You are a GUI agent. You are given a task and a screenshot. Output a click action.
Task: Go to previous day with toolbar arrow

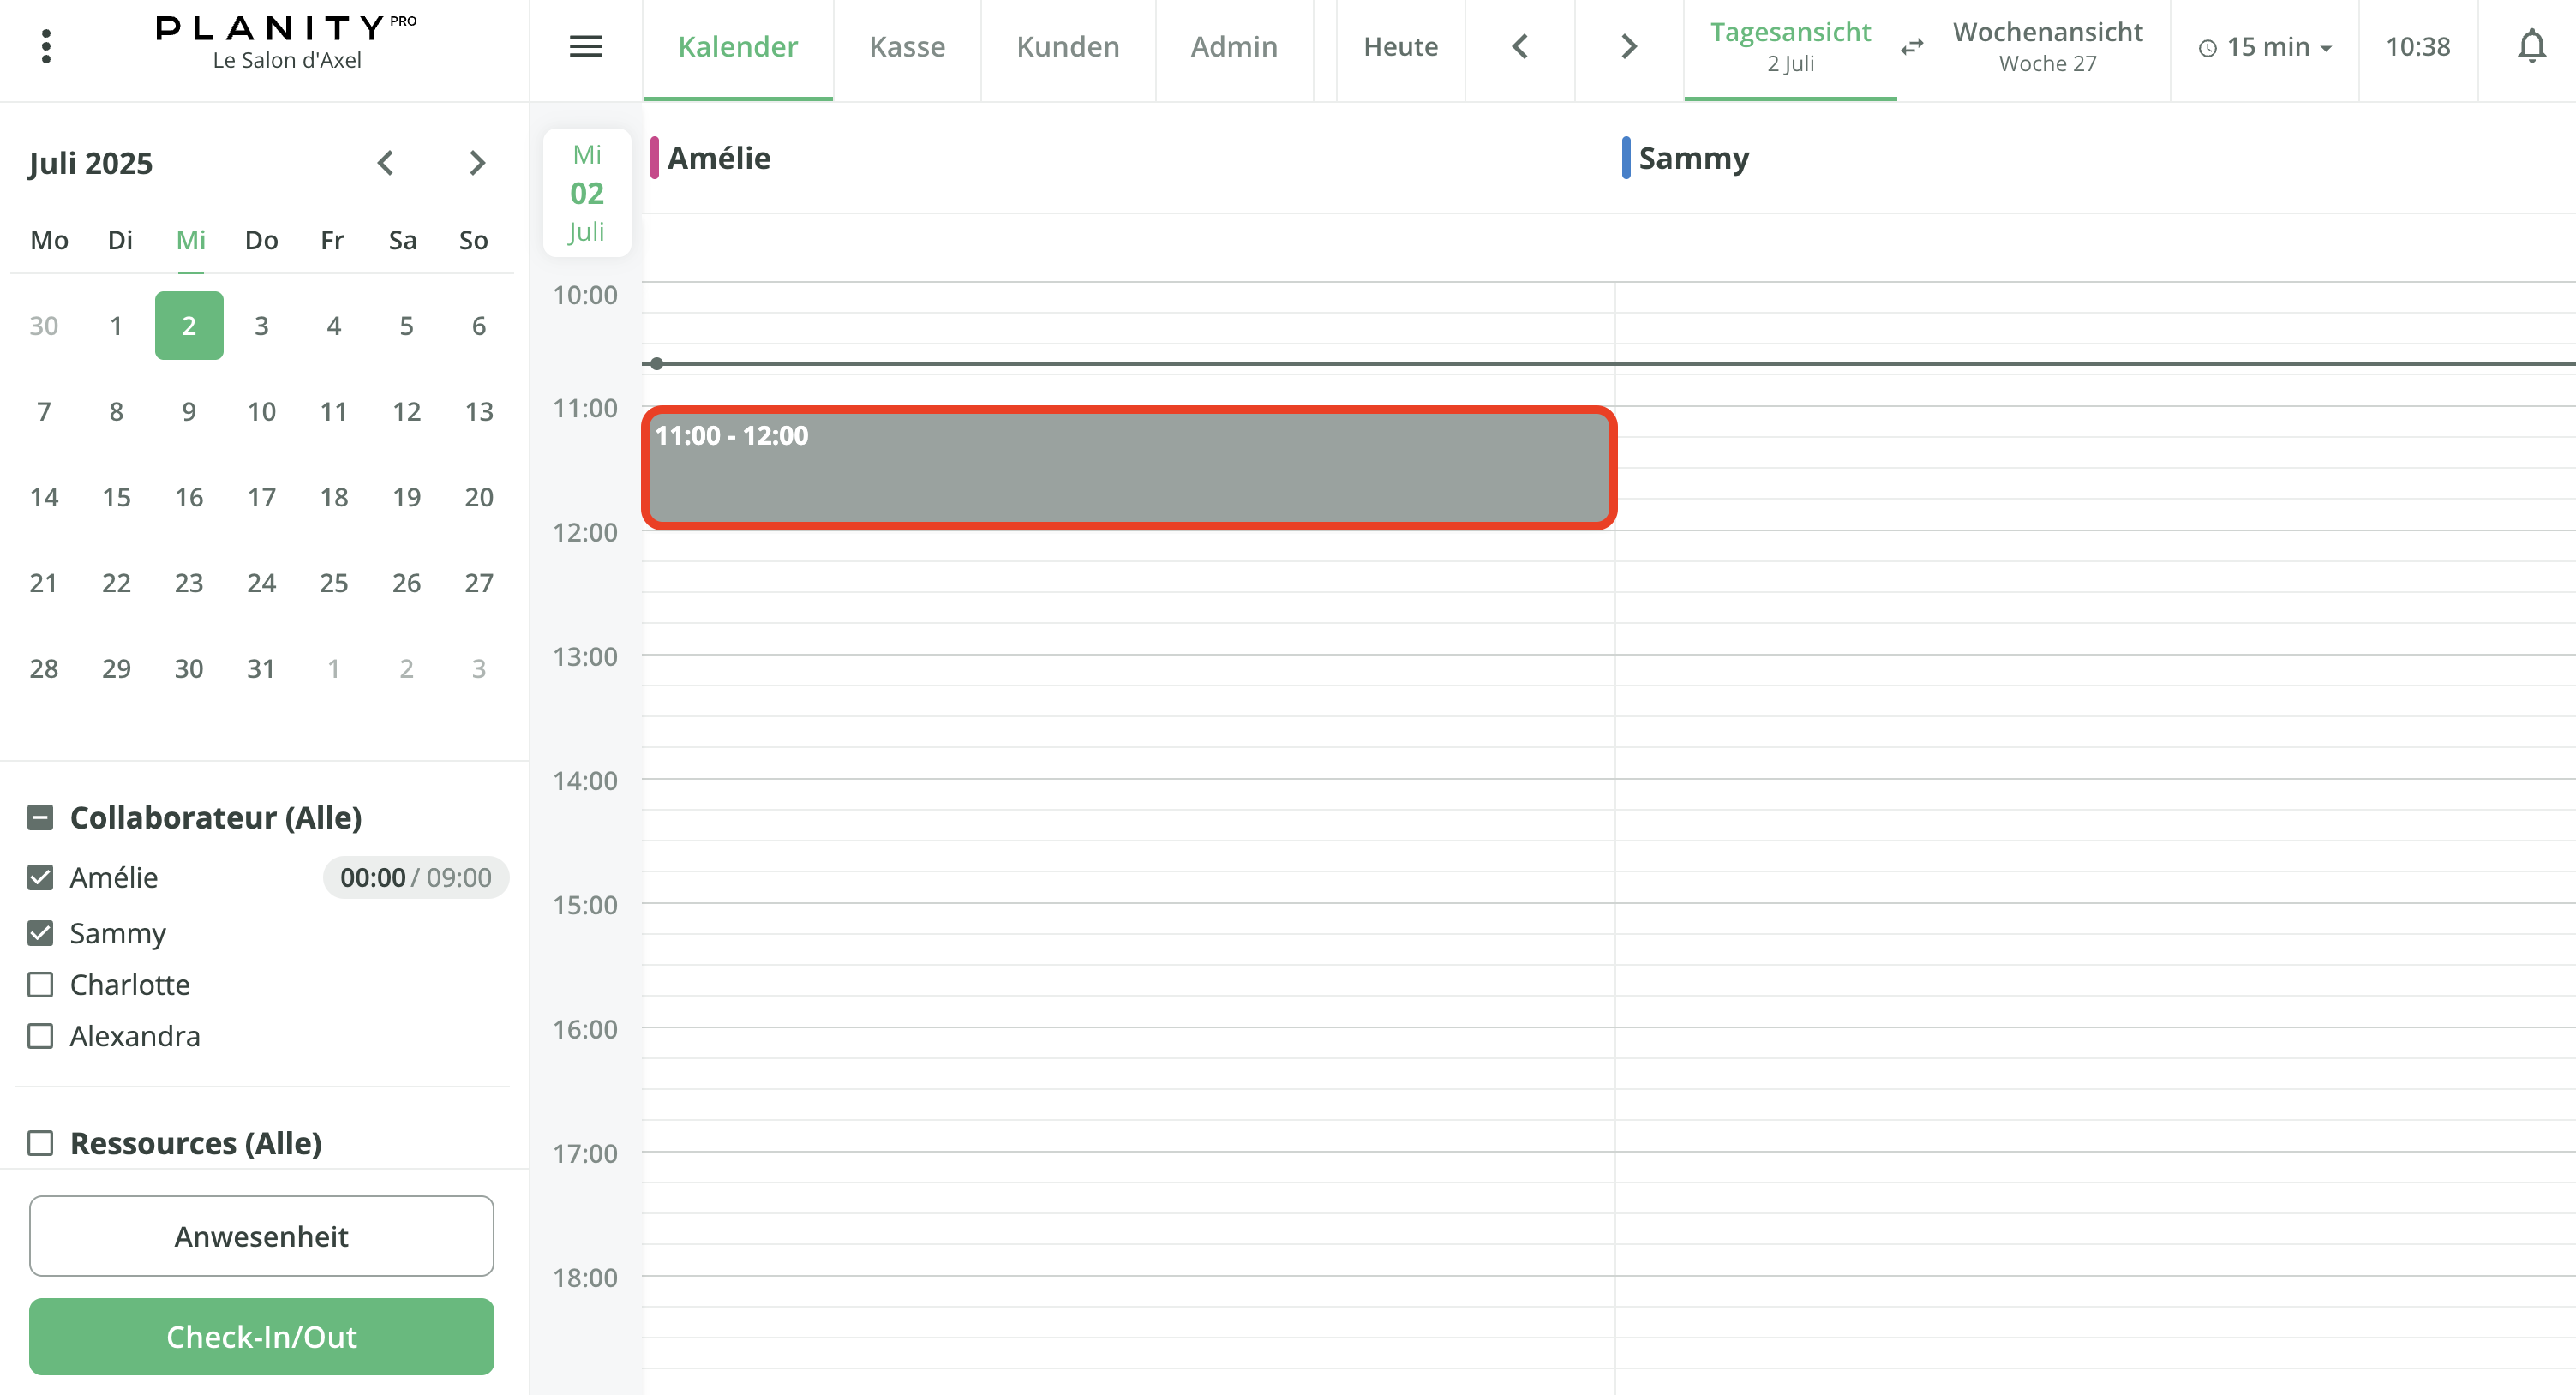point(1519,46)
